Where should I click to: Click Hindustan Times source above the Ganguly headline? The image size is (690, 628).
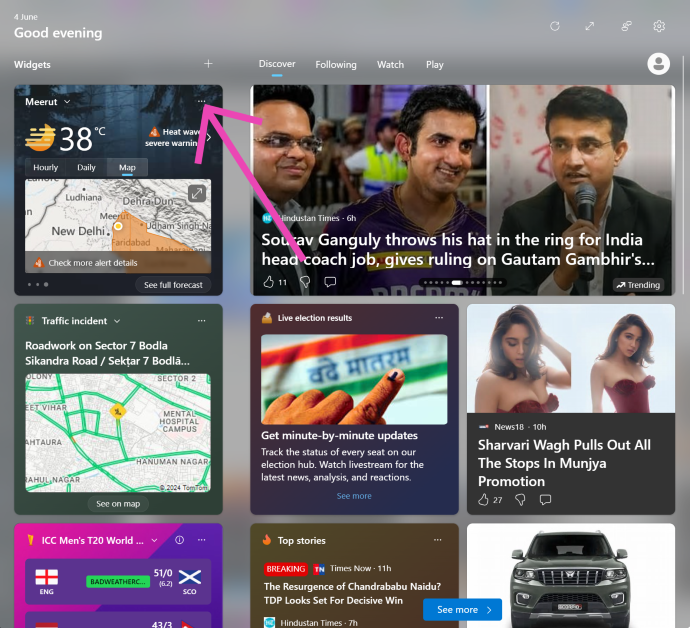click(309, 218)
